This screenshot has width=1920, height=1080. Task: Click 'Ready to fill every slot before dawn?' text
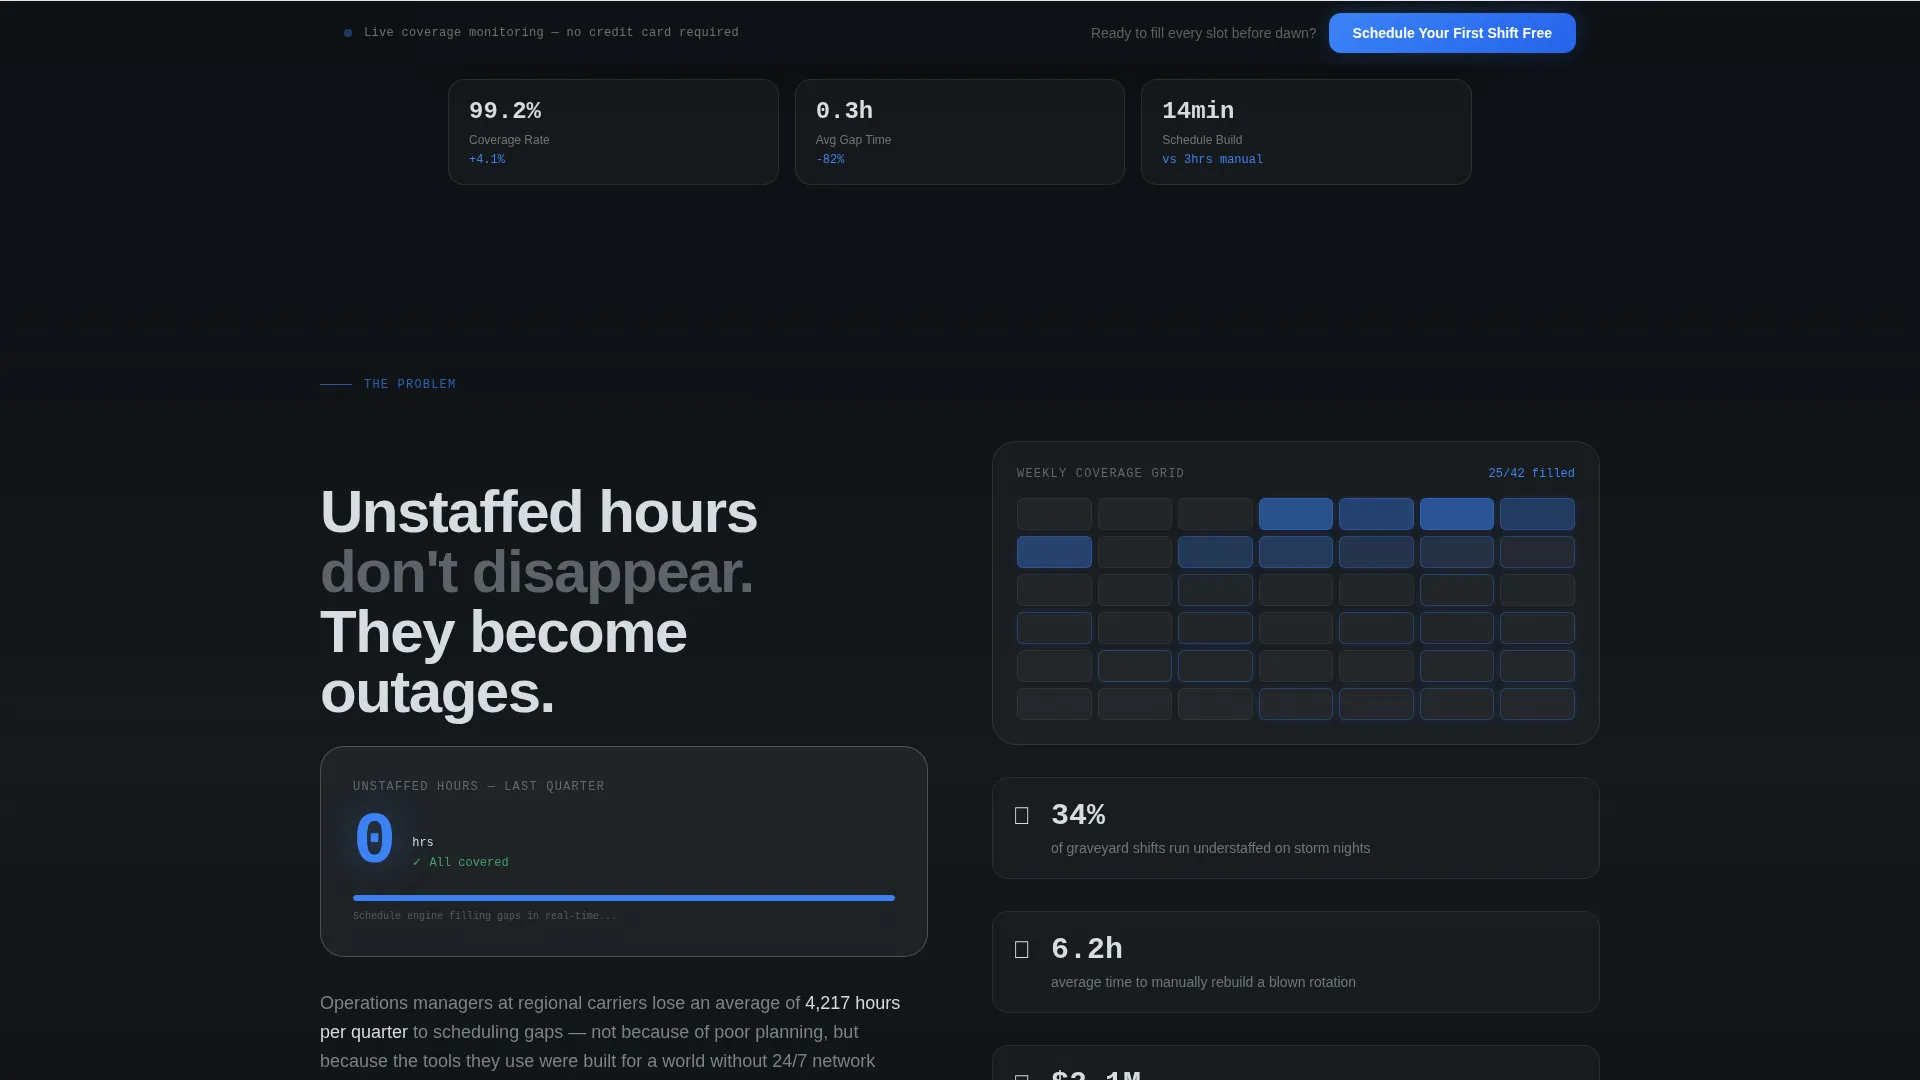coord(1203,33)
